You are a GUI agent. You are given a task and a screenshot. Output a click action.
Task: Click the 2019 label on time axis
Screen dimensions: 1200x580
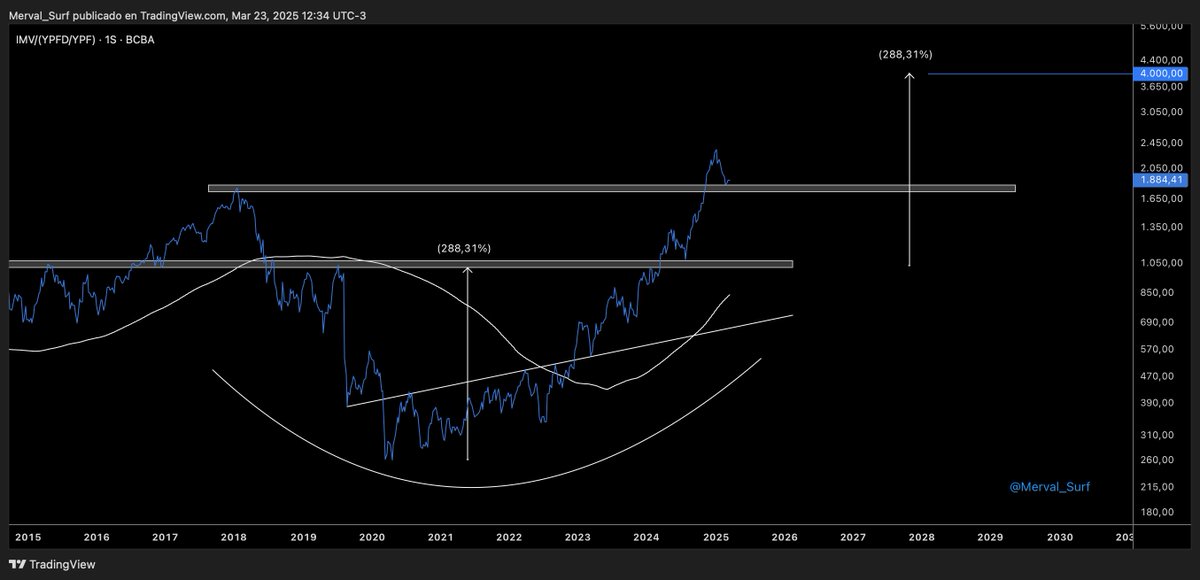tap(303, 537)
